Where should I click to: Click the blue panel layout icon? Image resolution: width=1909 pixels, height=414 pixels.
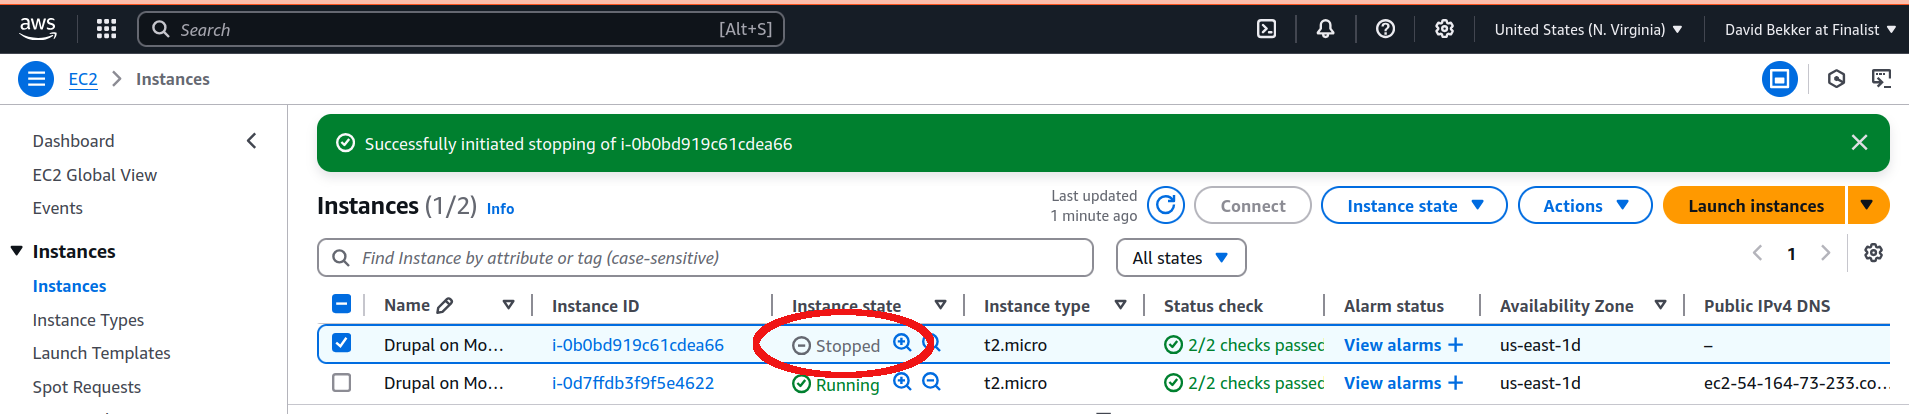coord(1779,79)
